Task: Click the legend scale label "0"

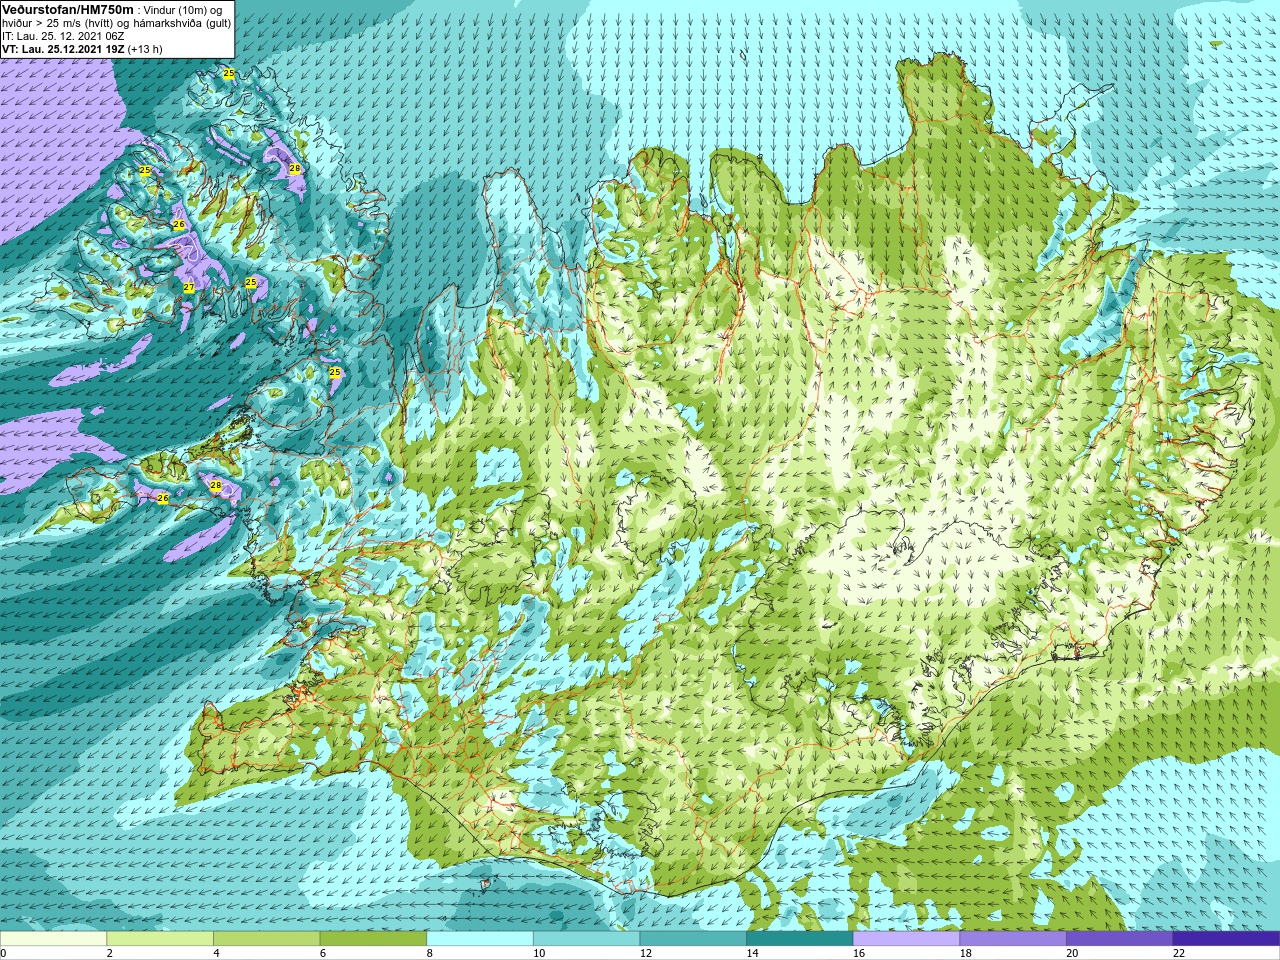Action: [4, 953]
